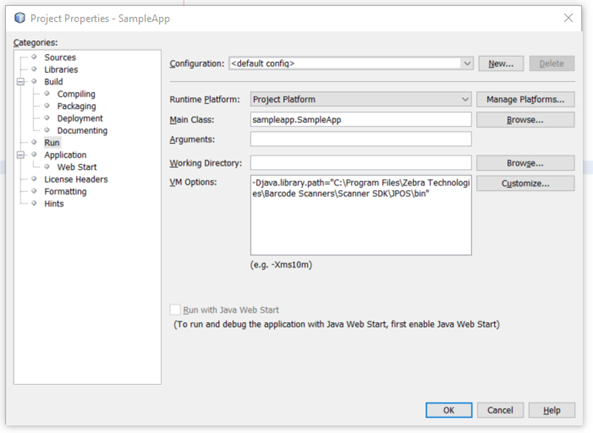Click the bullet icon beside Web Start

pos(47,166)
